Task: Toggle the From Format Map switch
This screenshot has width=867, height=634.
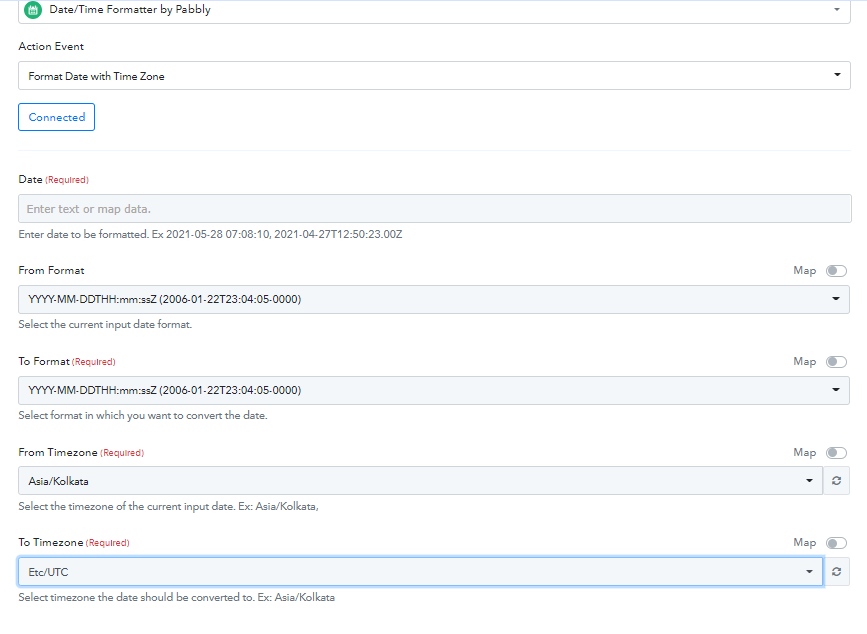Action: (x=836, y=271)
